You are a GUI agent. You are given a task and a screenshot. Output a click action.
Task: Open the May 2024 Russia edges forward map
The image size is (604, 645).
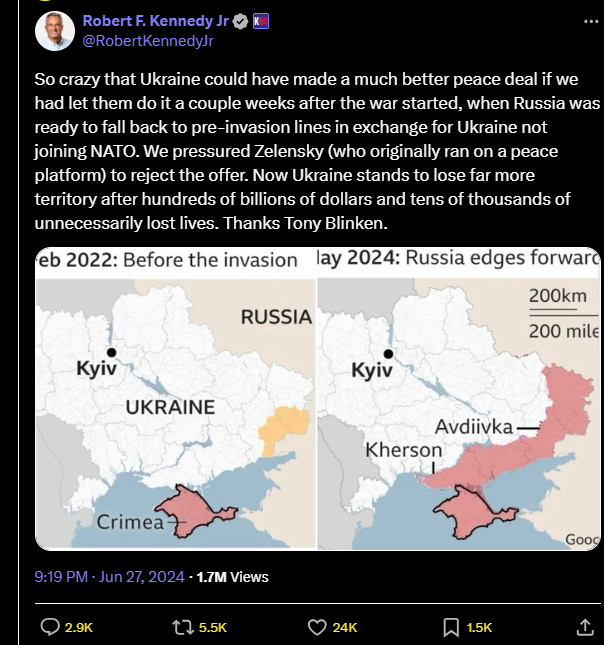(459, 398)
